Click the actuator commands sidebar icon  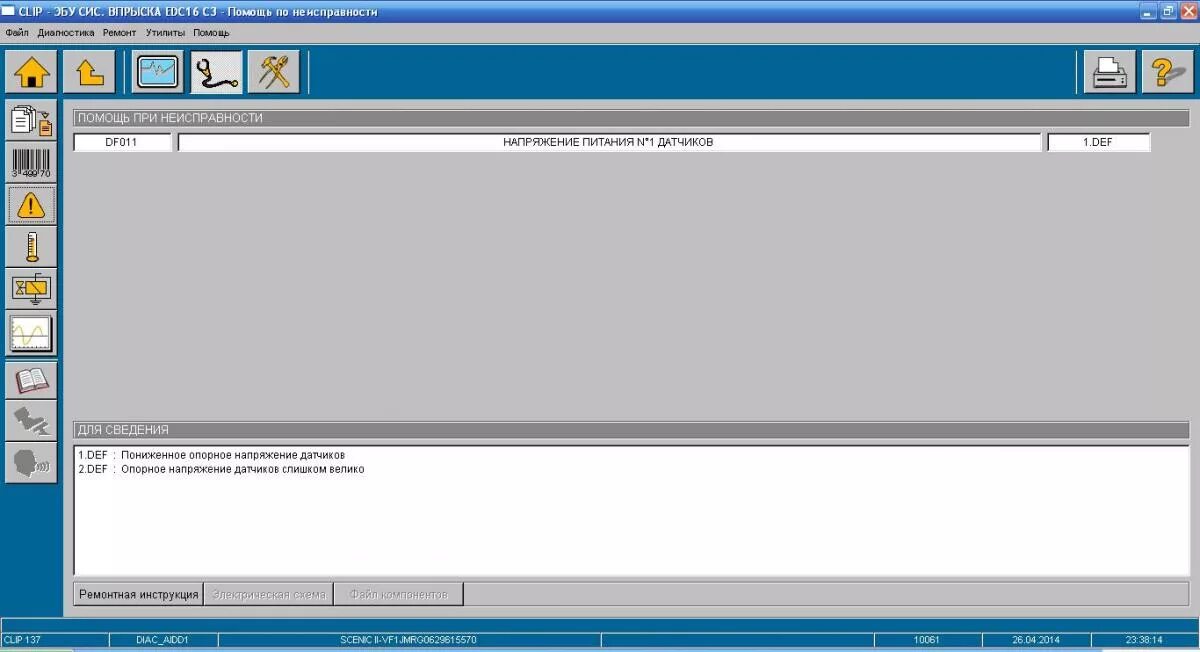[31, 288]
